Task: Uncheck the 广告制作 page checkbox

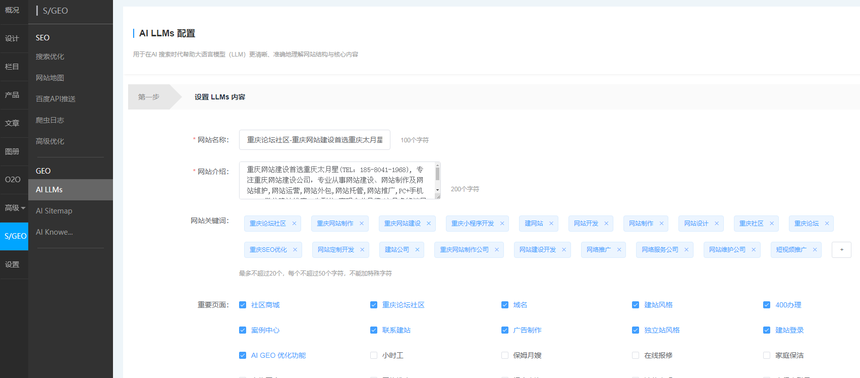Action: click(505, 330)
